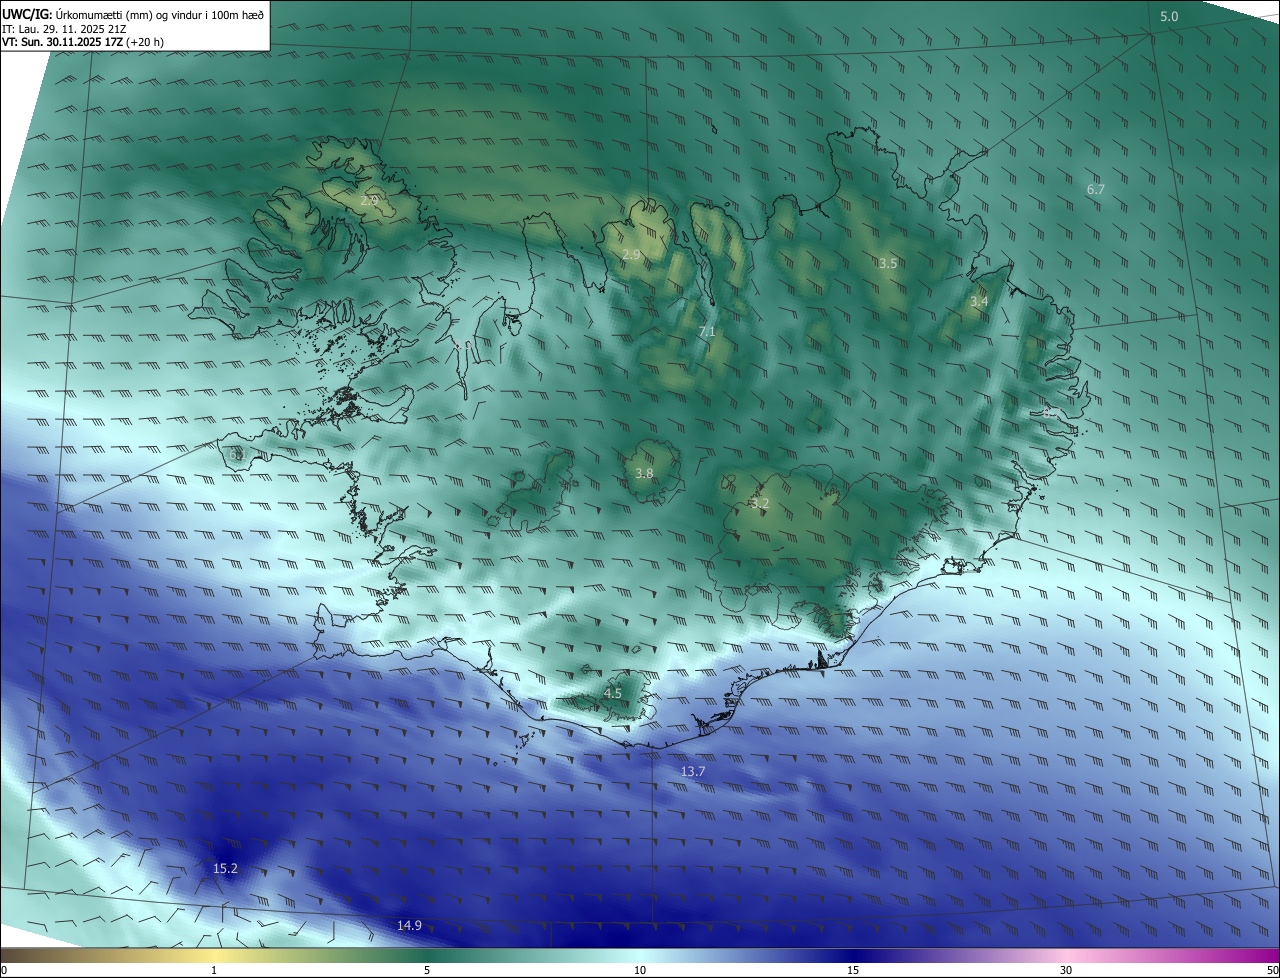The image size is (1280, 978).
Task: Click the 14.9 value label above the color scale
Action: pyautogui.click(x=409, y=925)
